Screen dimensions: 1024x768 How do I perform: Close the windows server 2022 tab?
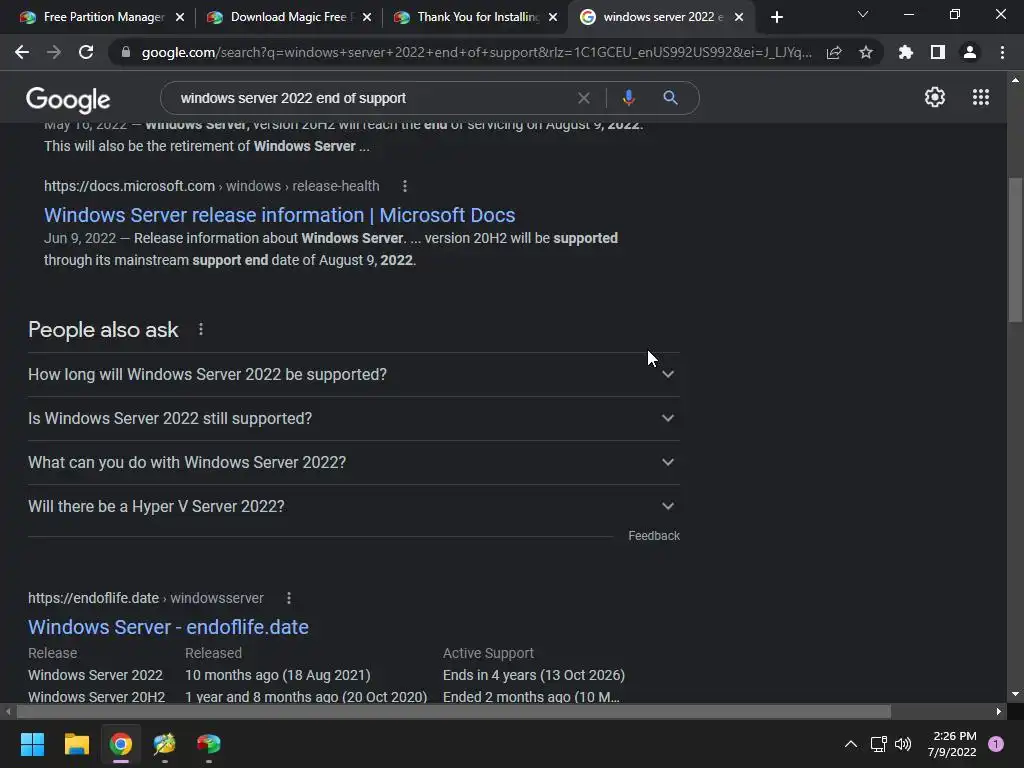(739, 17)
